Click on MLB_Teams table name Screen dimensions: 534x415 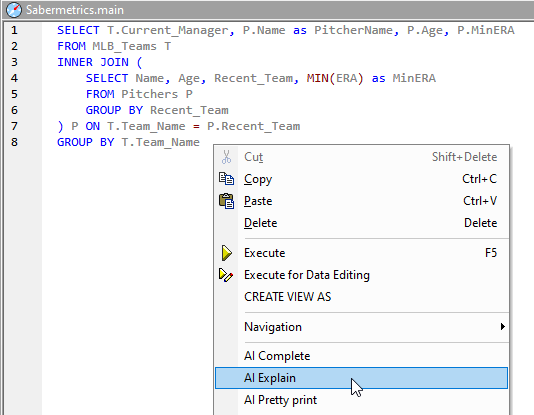(x=124, y=46)
